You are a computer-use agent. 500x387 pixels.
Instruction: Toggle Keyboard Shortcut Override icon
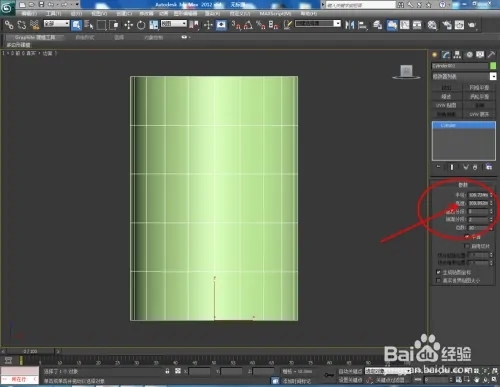point(221,25)
